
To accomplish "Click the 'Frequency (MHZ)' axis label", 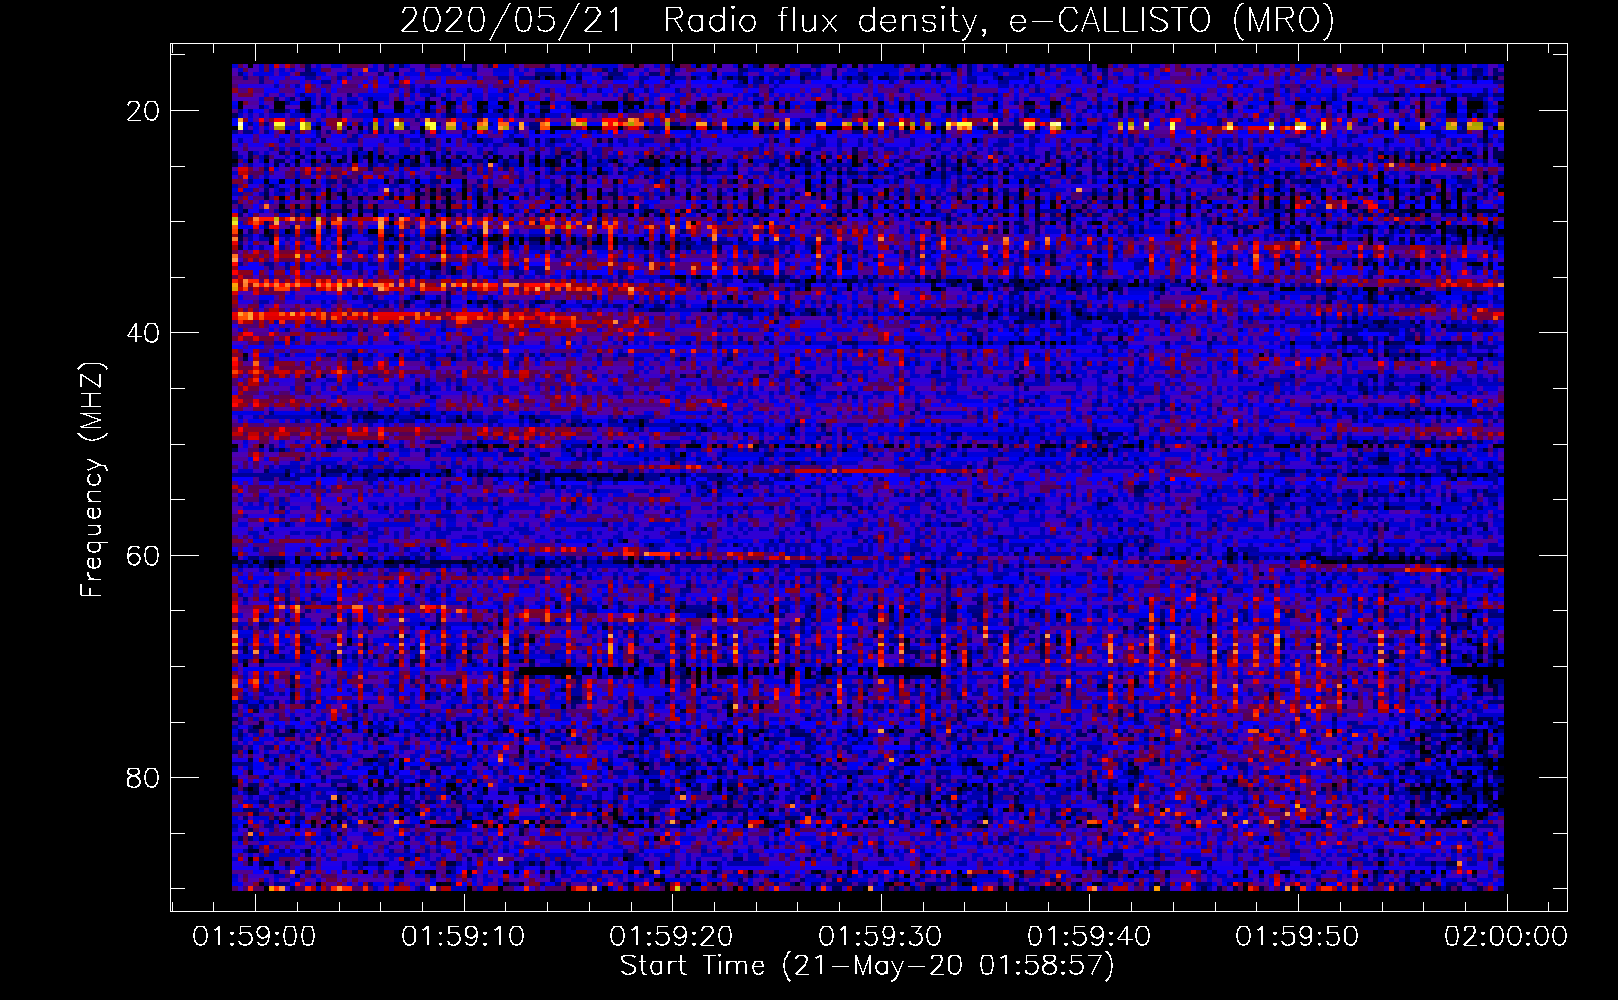I will (92, 479).
